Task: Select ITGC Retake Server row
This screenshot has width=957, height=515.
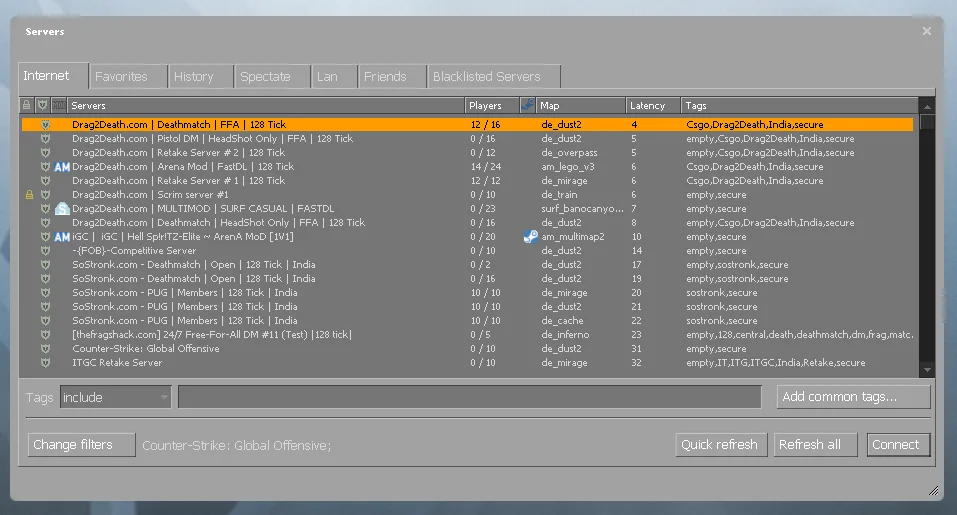Action: pyautogui.click(x=468, y=362)
